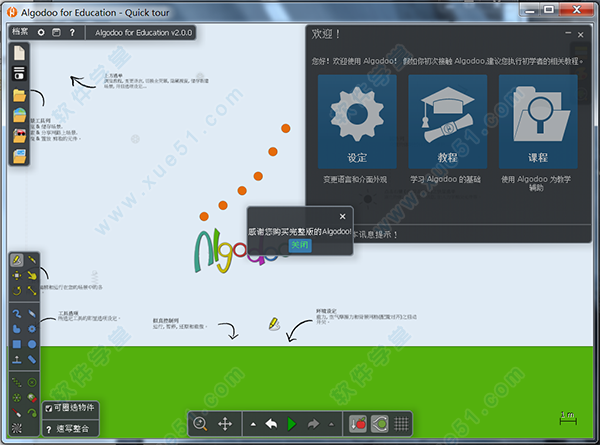The width and height of the screenshot is (600, 445).
Task: Close the 欢迎 welcome panel
Action: [x=580, y=35]
